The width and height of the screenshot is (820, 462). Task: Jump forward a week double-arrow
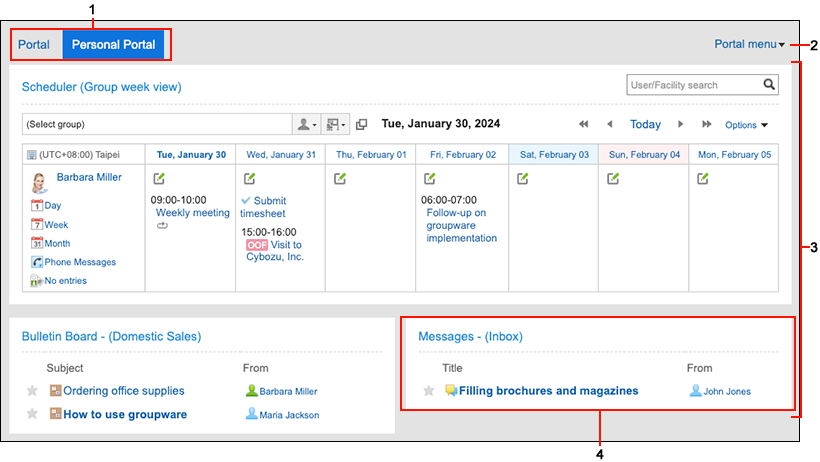707,125
